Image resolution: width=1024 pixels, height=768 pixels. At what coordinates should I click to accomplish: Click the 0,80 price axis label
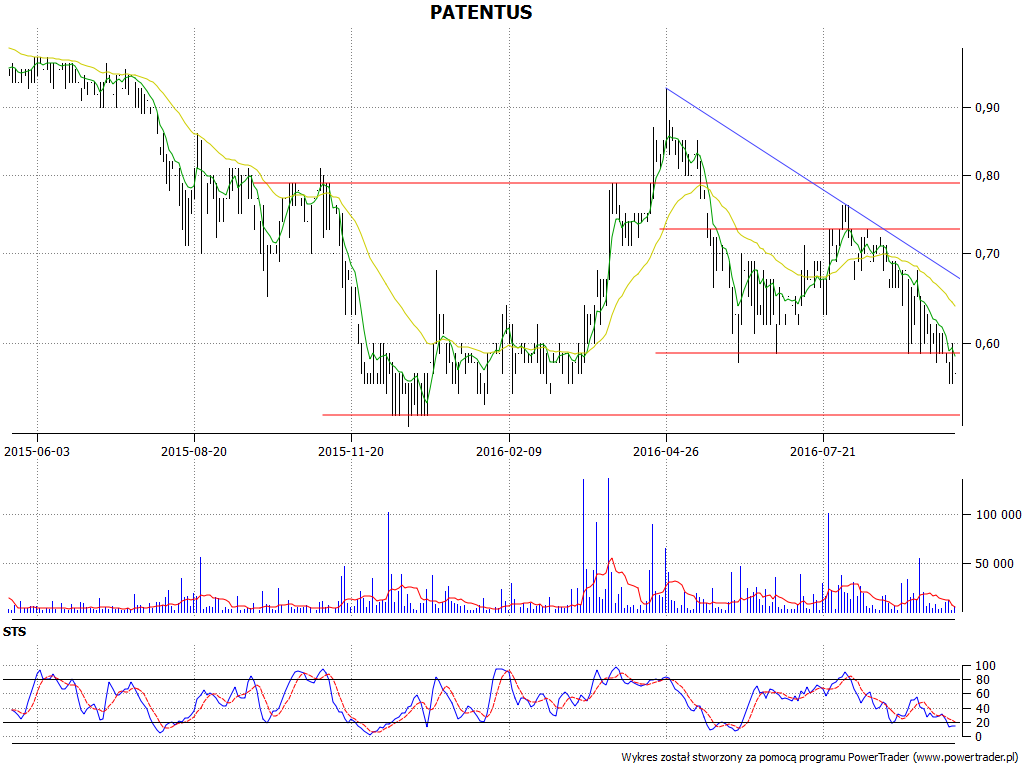pos(987,176)
